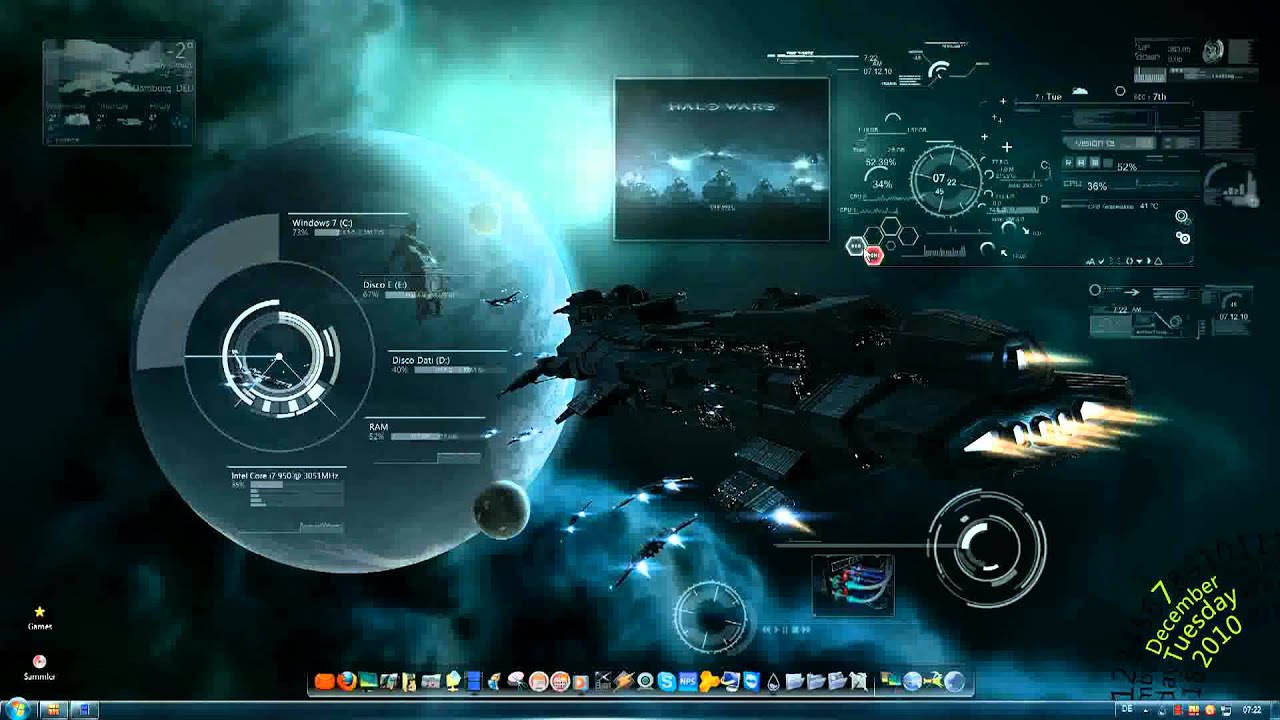Launch TeamViewer from the dock
This screenshot has width=1280, height=720.
[x=751, y=681]
